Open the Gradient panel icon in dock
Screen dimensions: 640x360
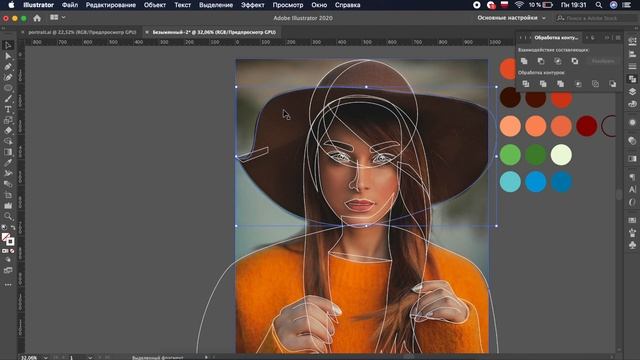[x=632, y=158]
